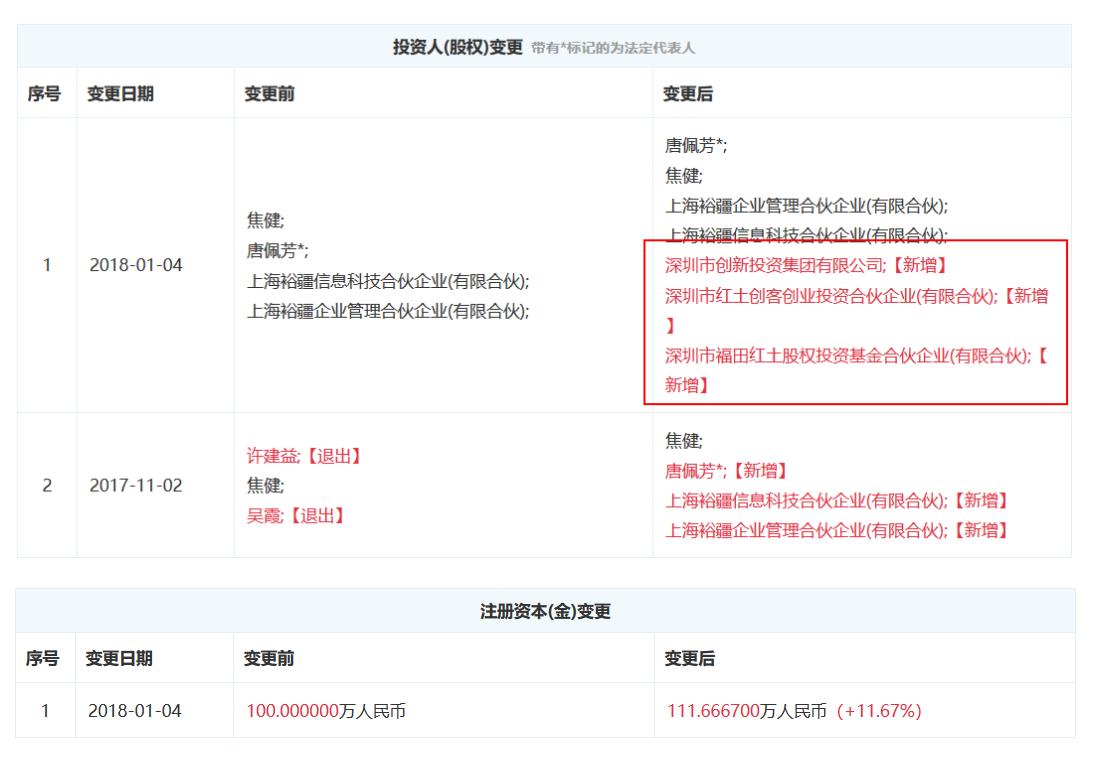Click the 111.666700万人民币 value
The width and height of the screenshot is (1093, 764).
click(x=747, y=711)
